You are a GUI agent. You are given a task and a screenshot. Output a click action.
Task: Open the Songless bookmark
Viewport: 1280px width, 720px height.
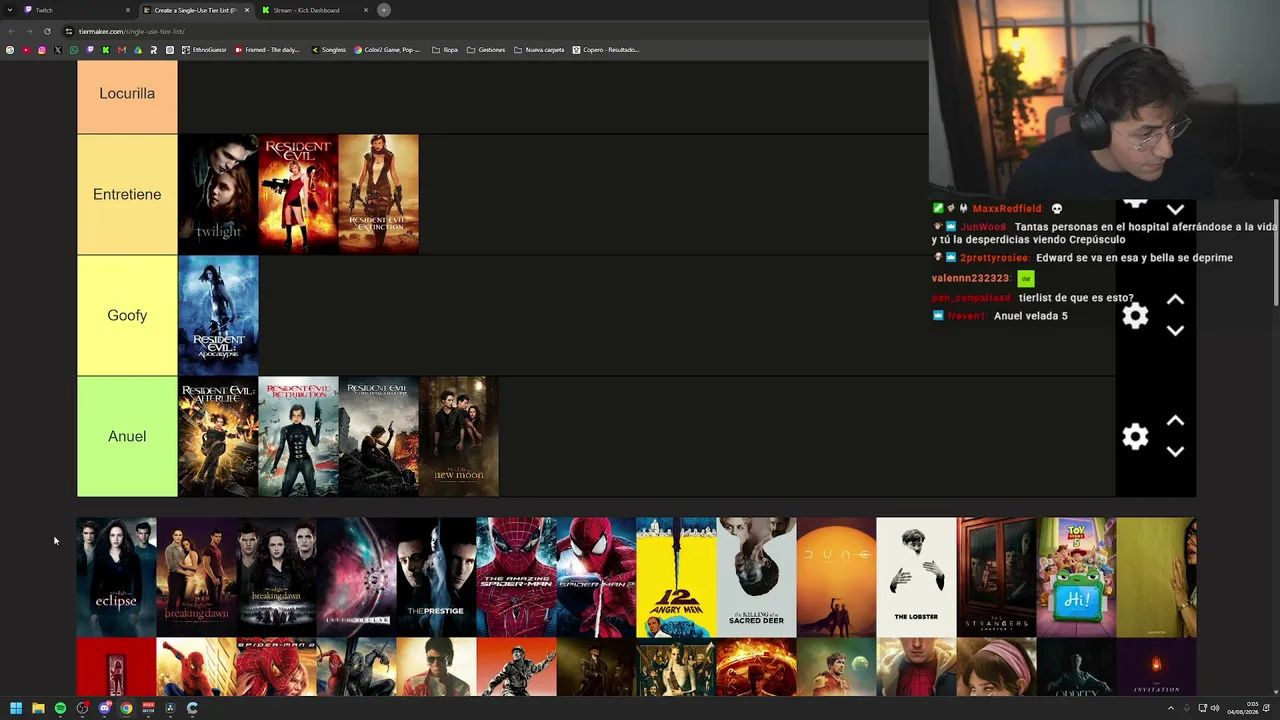[329, 50]
